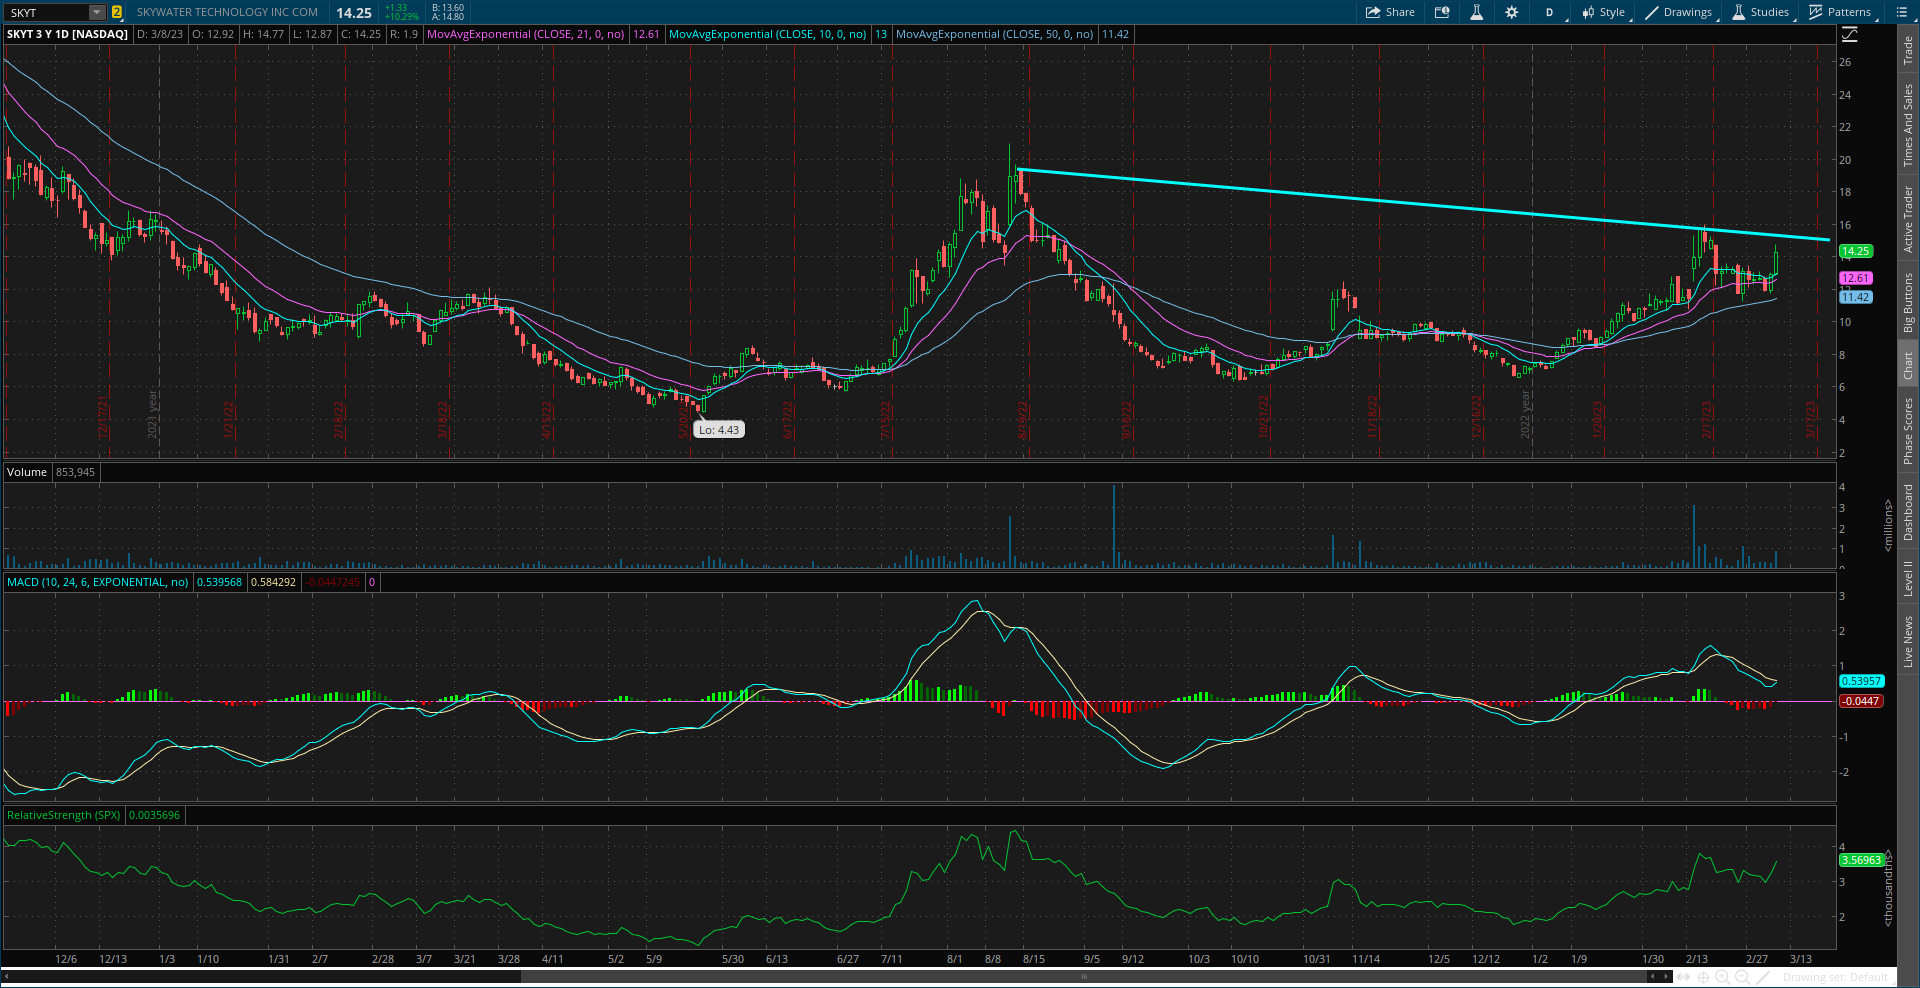Click the 853,945 volume value
This screenshot has height=988, width=1920.
(x=76, y=472)
